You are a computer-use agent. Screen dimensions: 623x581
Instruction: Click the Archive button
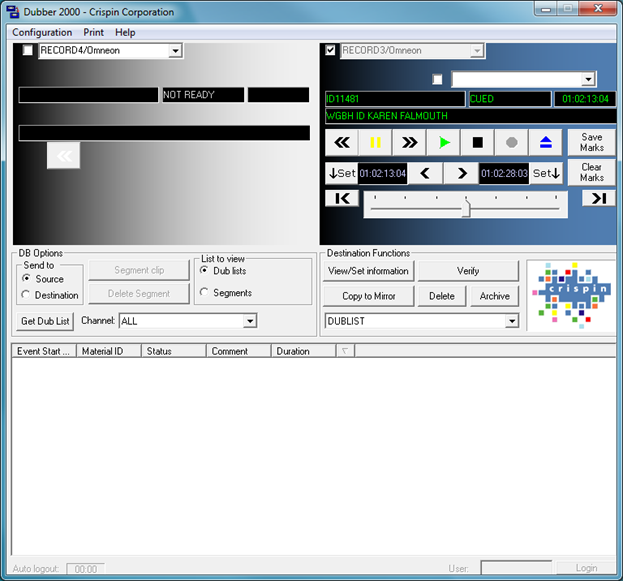point(495,296)
